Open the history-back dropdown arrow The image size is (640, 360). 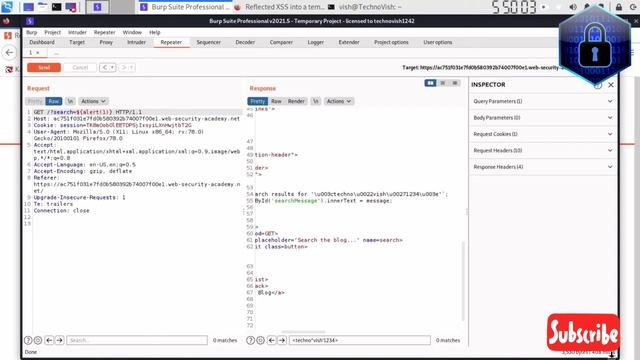coord(112,67)
